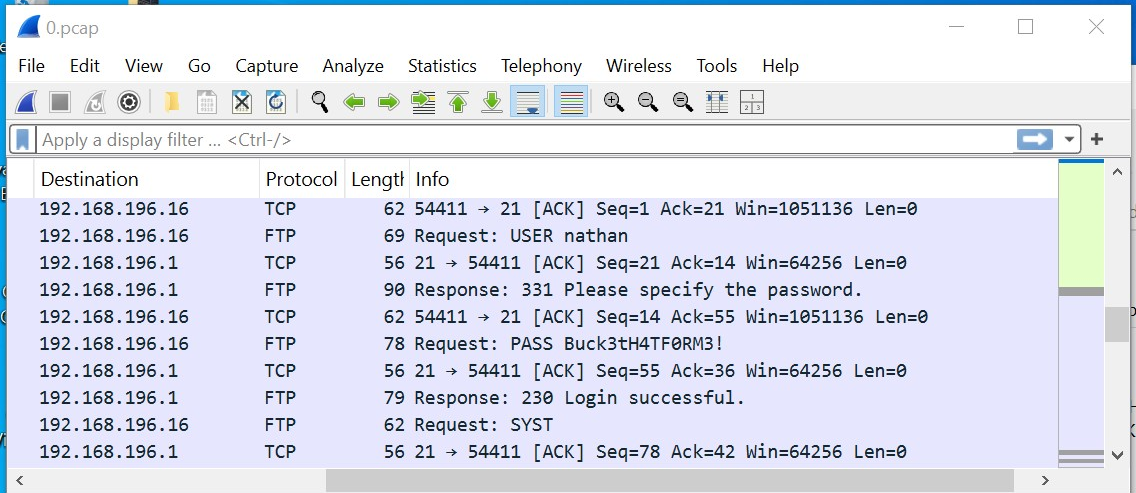Click the resize columns icon
The width and height of the screenshot is (1136, 493).
717,102
